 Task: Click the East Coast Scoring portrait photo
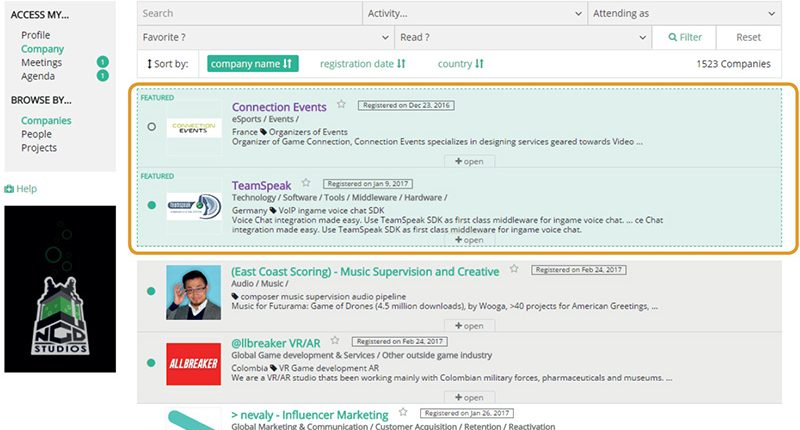click(193, 292)
